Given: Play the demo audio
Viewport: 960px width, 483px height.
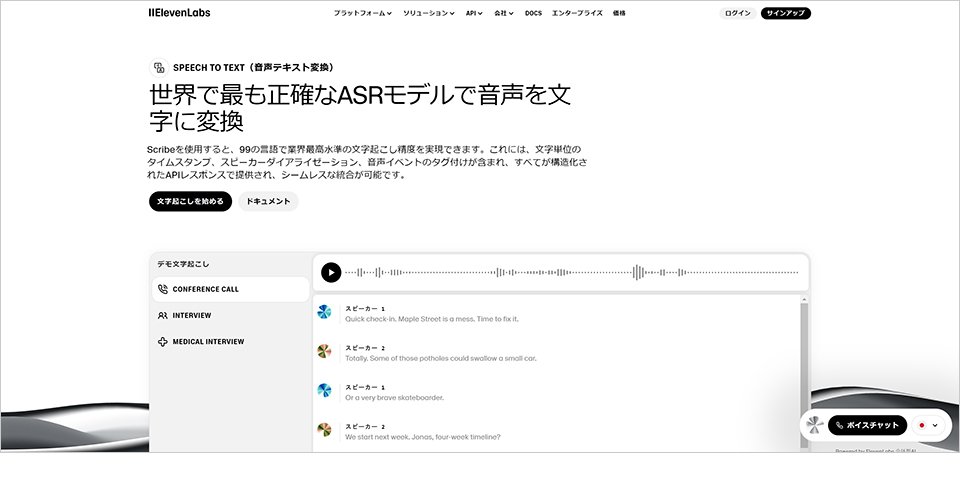Looking at the screenshot, I should pyautogui.click(x=331, y=272).
